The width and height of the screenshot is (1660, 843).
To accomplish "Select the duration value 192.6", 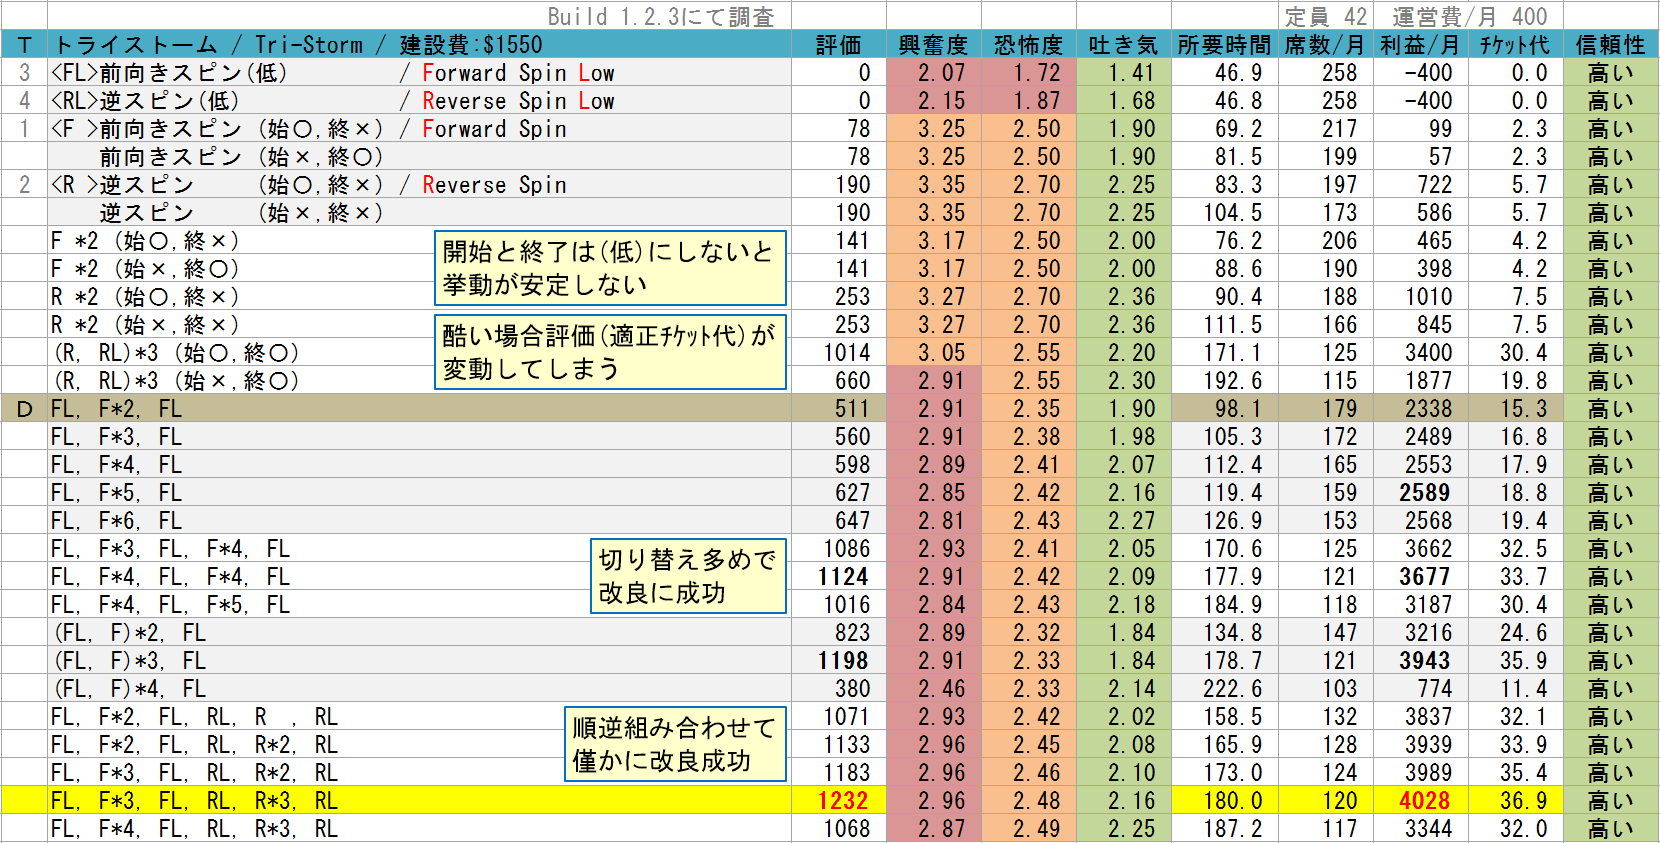I will click(x=1233, y=381).
